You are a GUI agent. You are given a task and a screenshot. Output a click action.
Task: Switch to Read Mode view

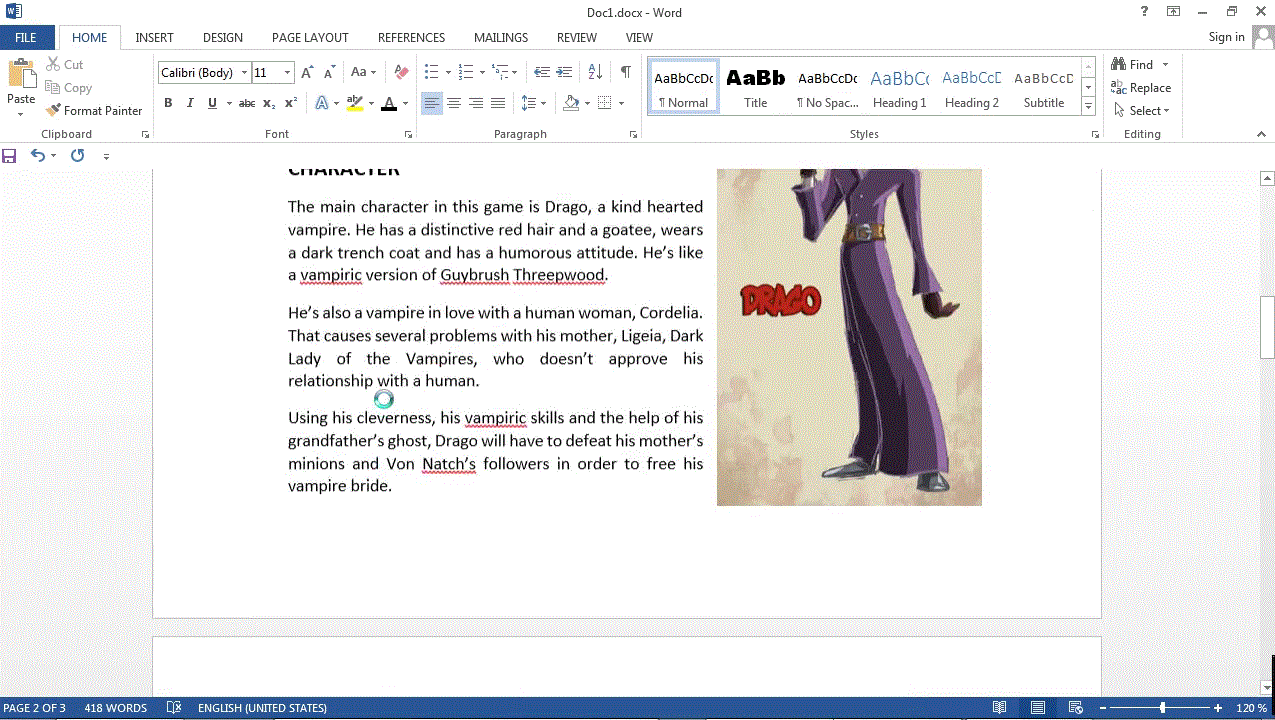(x=1000, y=708)
